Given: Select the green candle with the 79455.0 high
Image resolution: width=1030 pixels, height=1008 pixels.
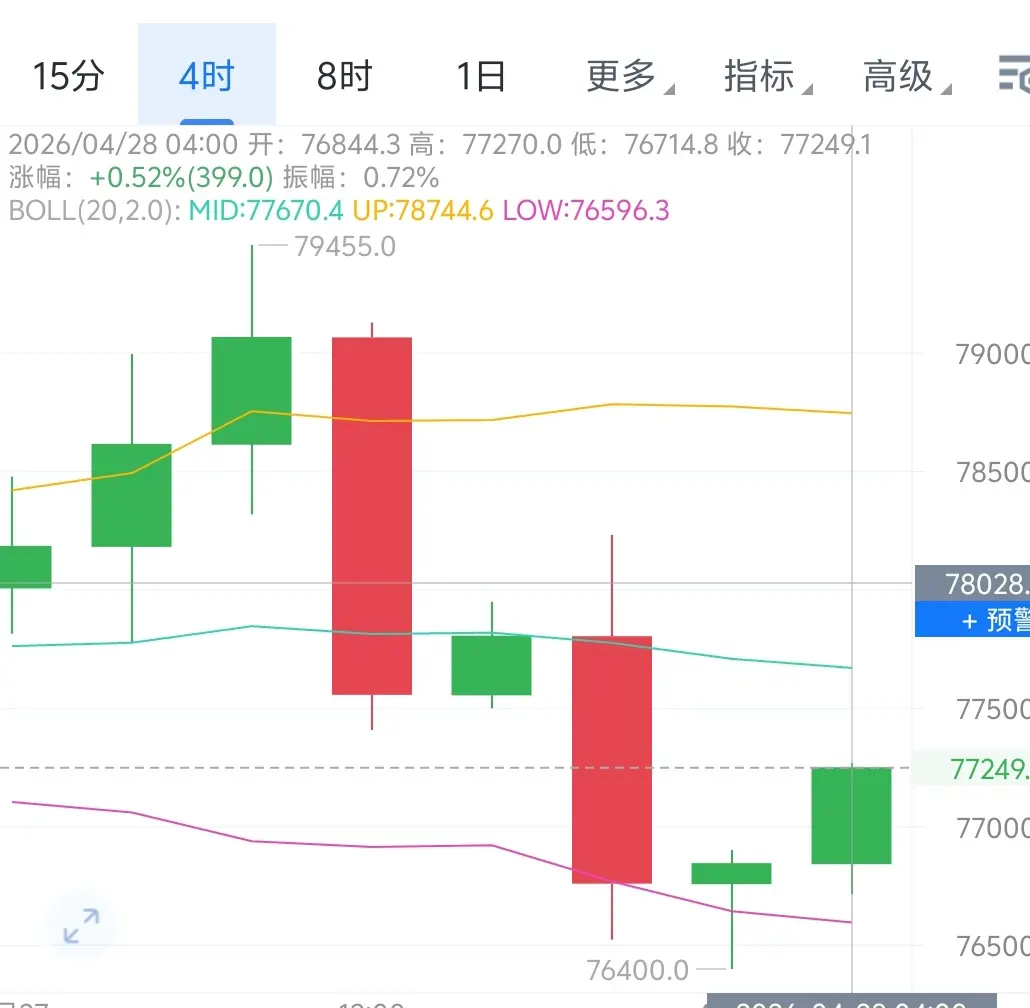Looking at the screenshot, I should pos(252,391).
